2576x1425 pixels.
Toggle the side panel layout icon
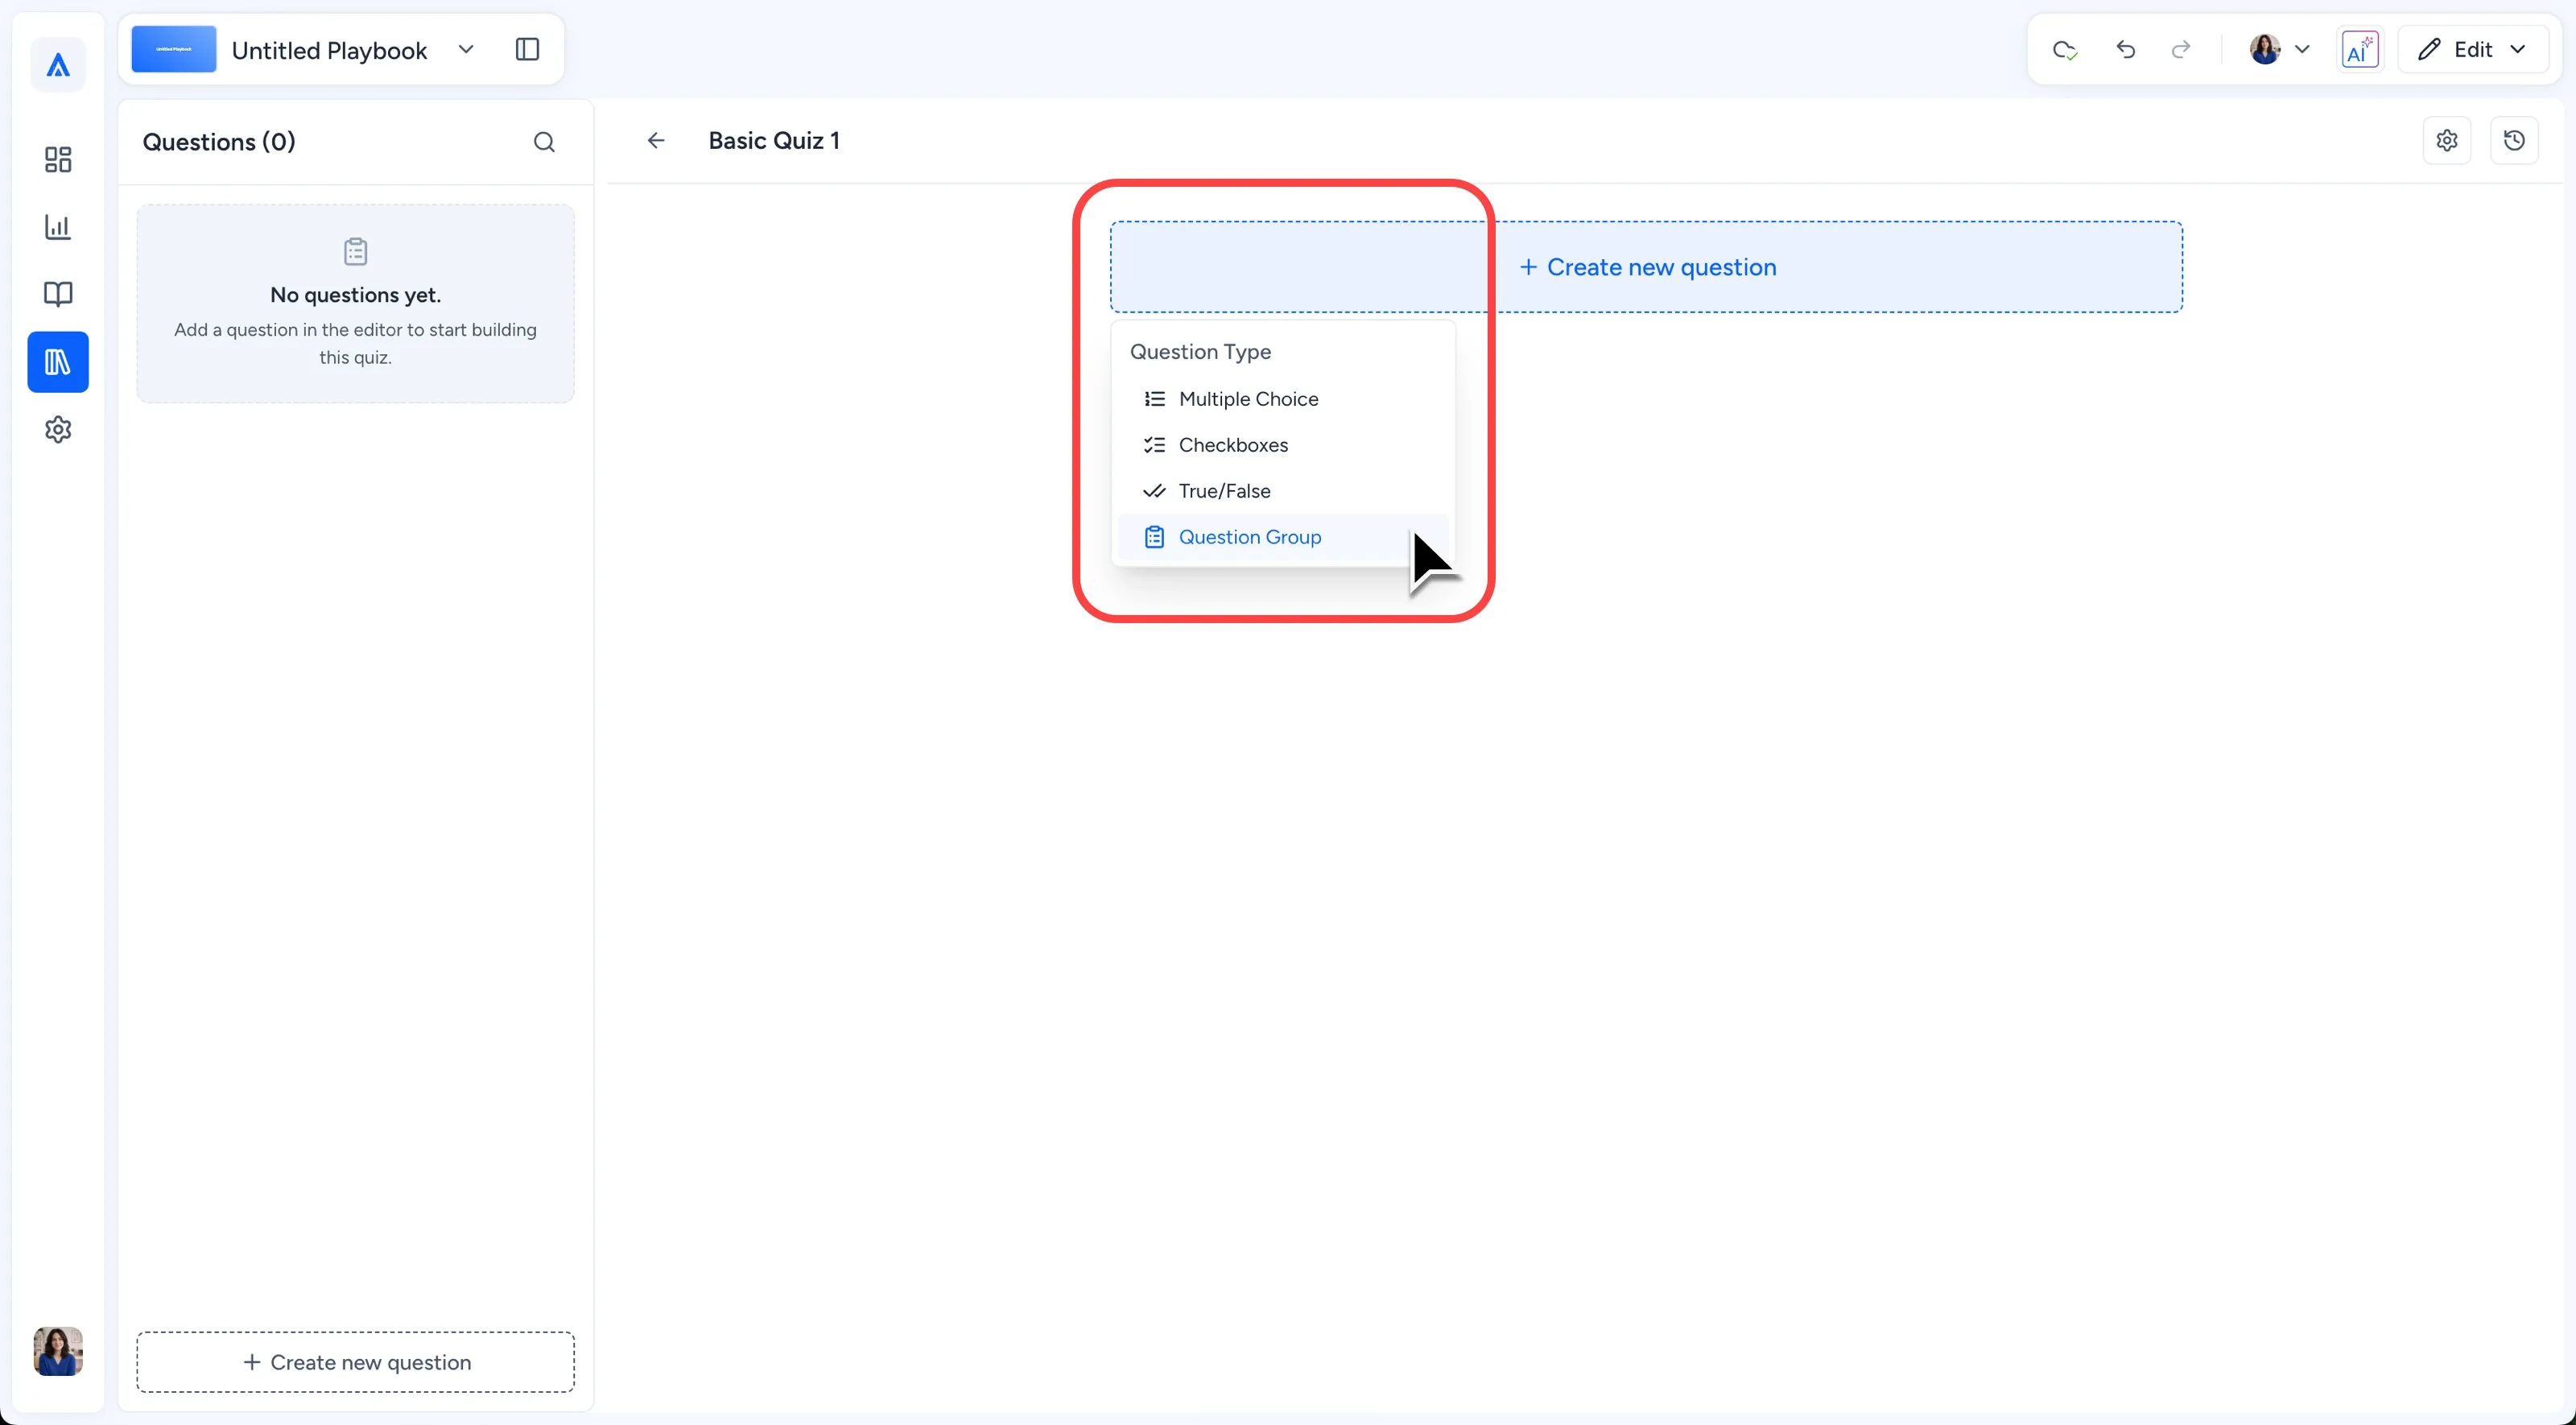[527, 49]
